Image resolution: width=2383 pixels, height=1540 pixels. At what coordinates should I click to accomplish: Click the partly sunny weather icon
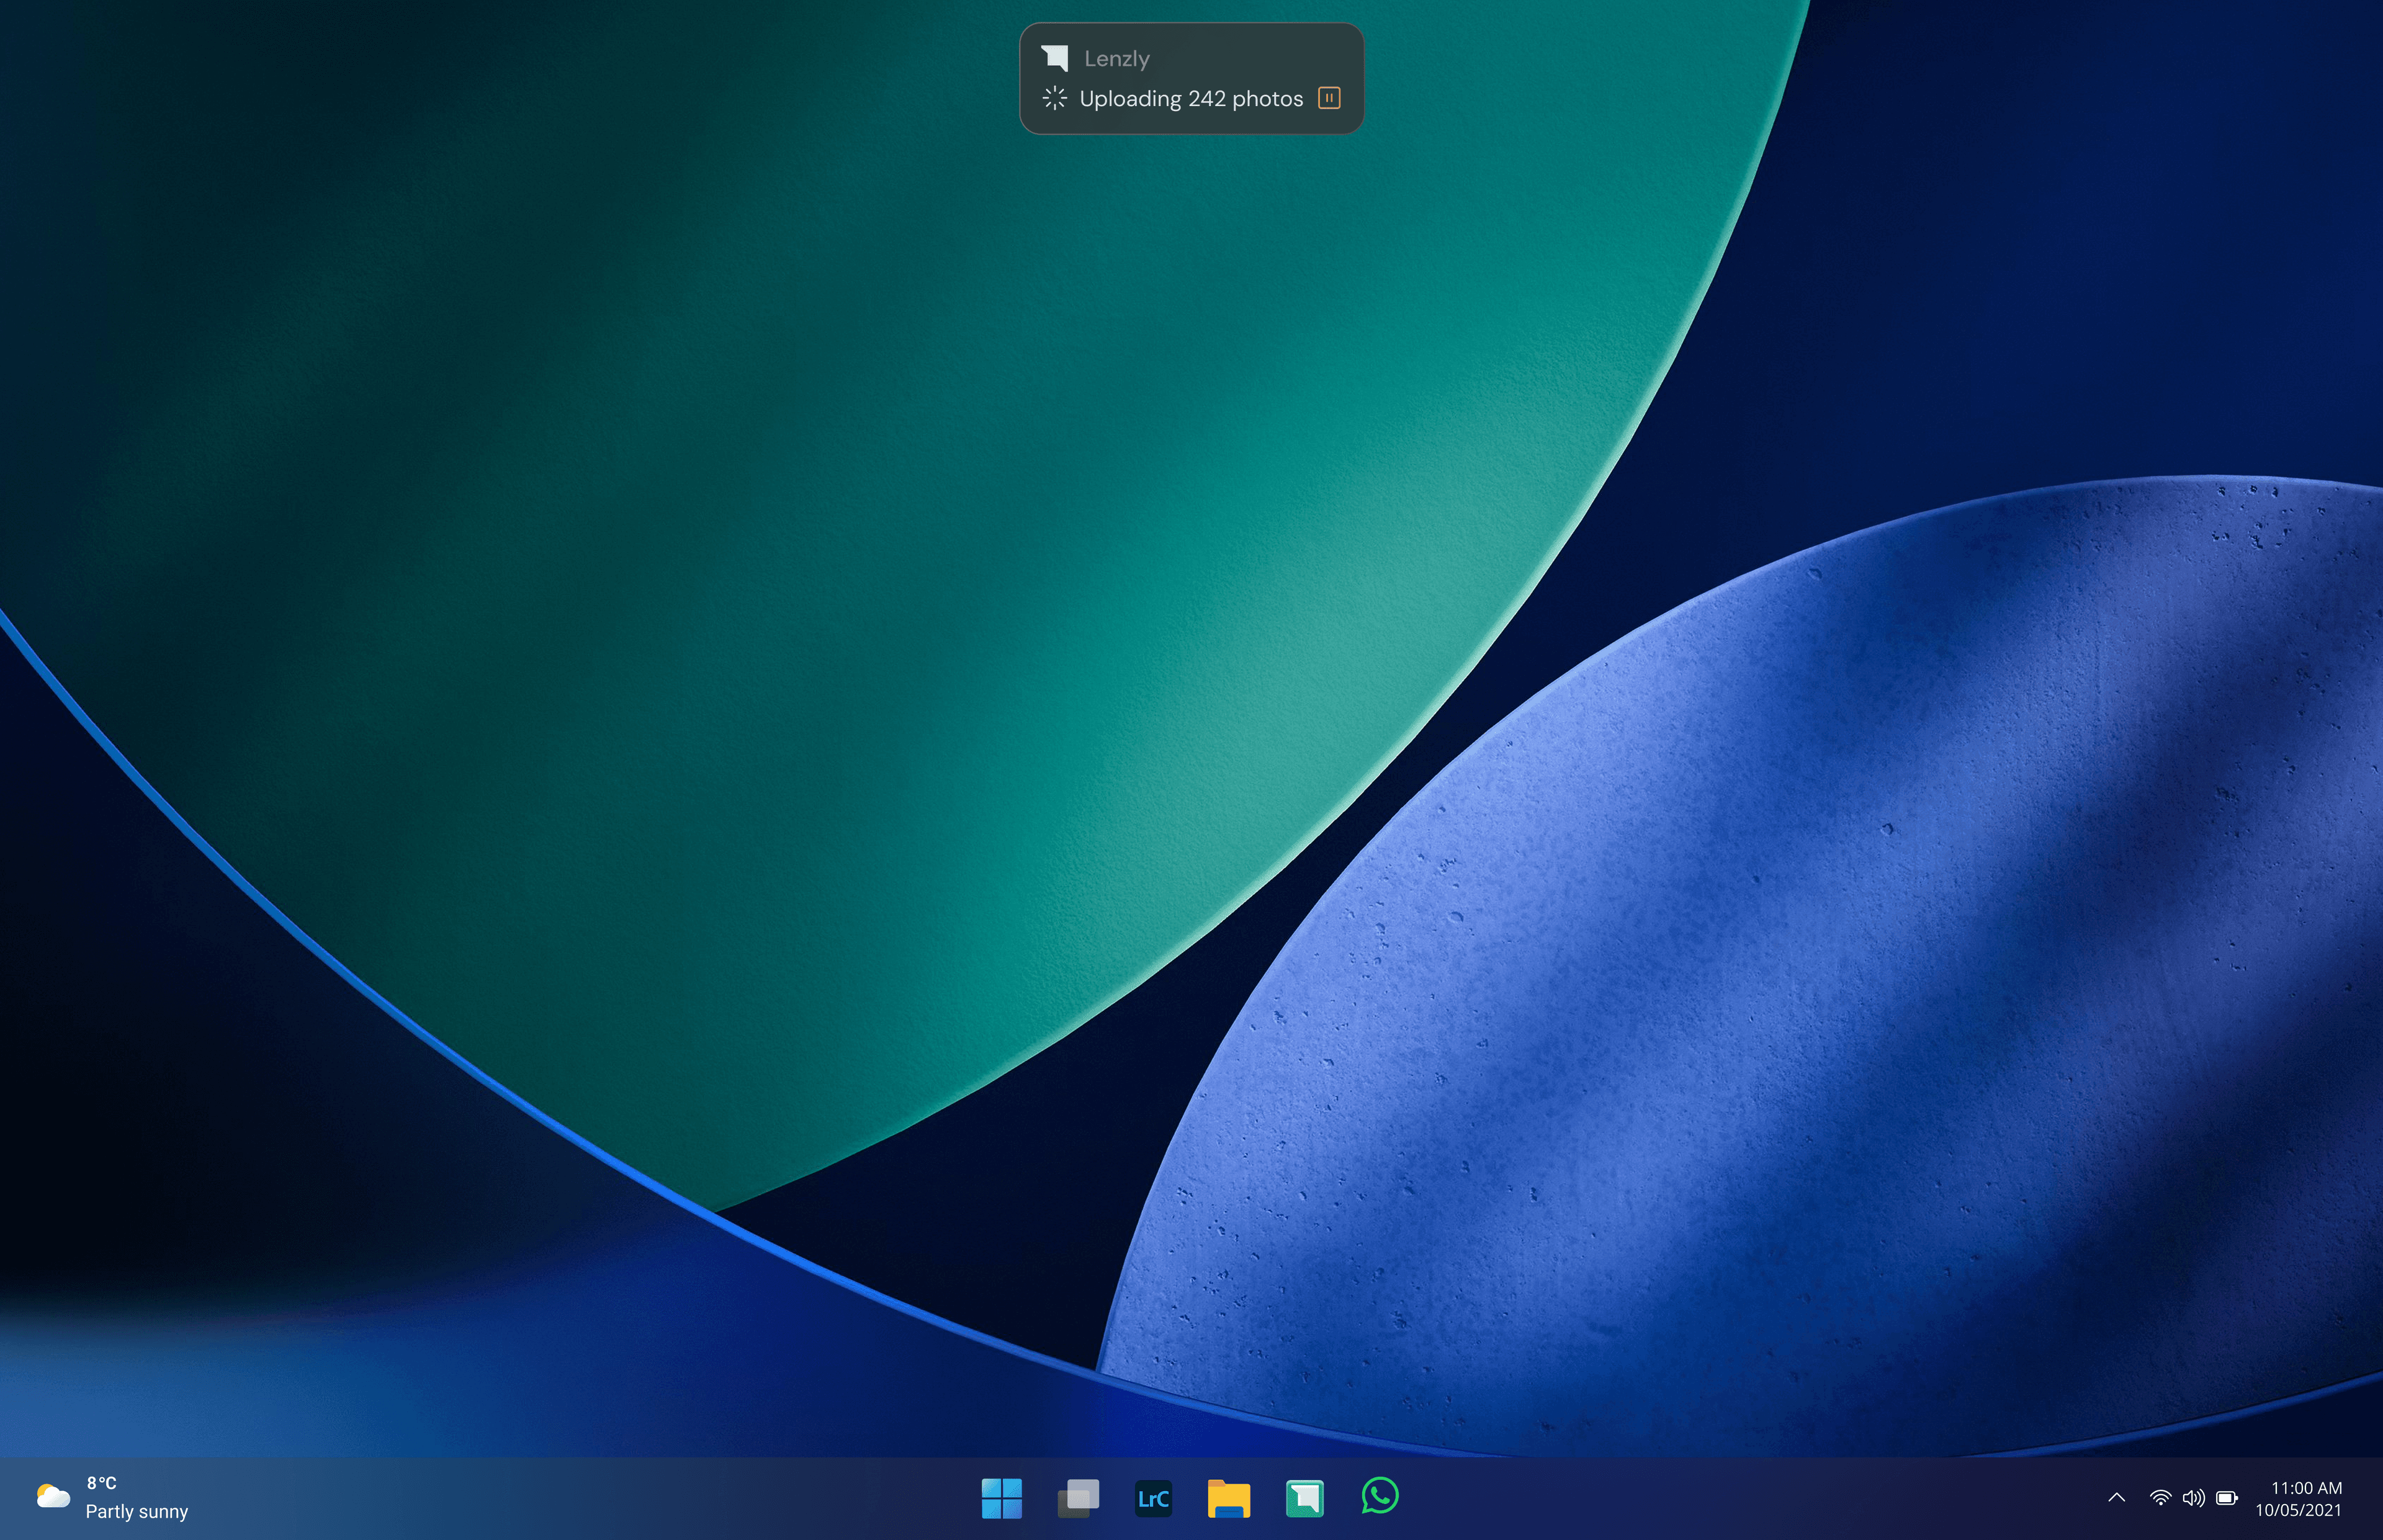(53, 1496)
